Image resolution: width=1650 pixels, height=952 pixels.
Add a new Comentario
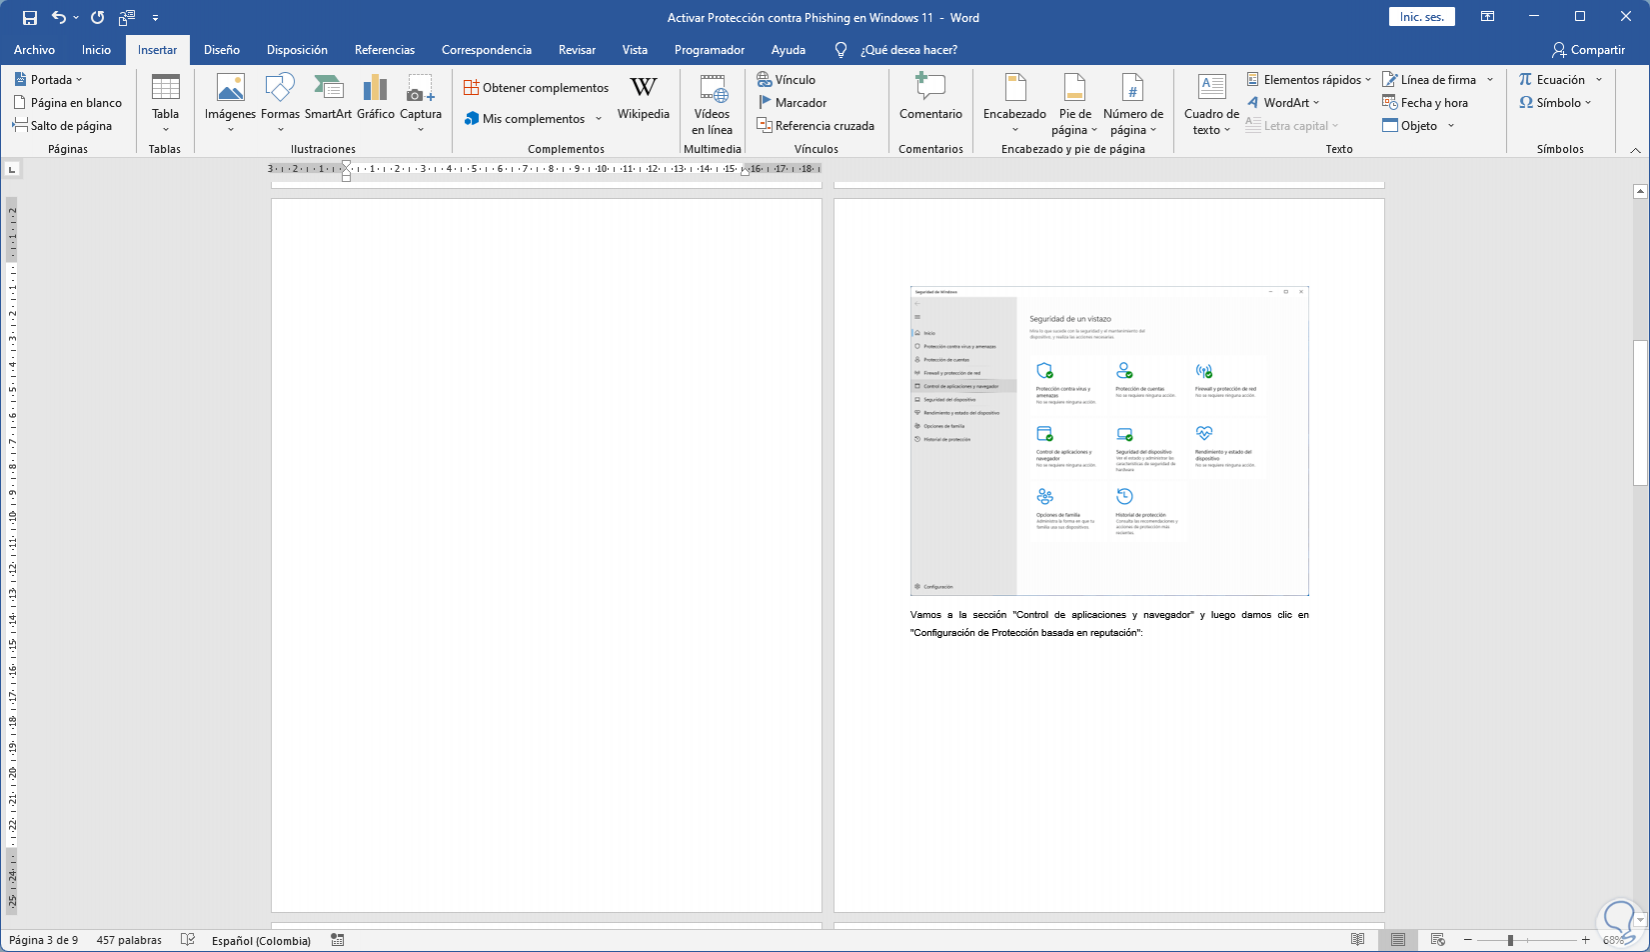click(x=930, y=95)
